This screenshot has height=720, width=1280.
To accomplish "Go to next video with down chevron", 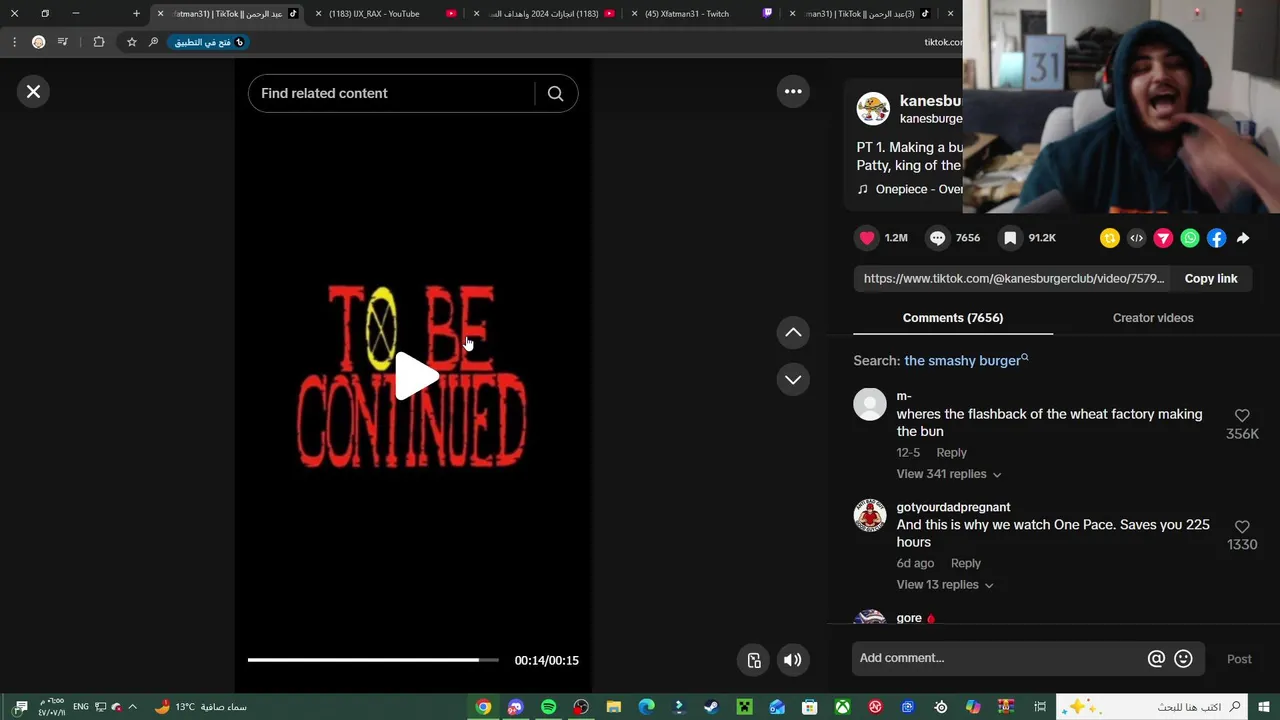I will pos(793,379).
